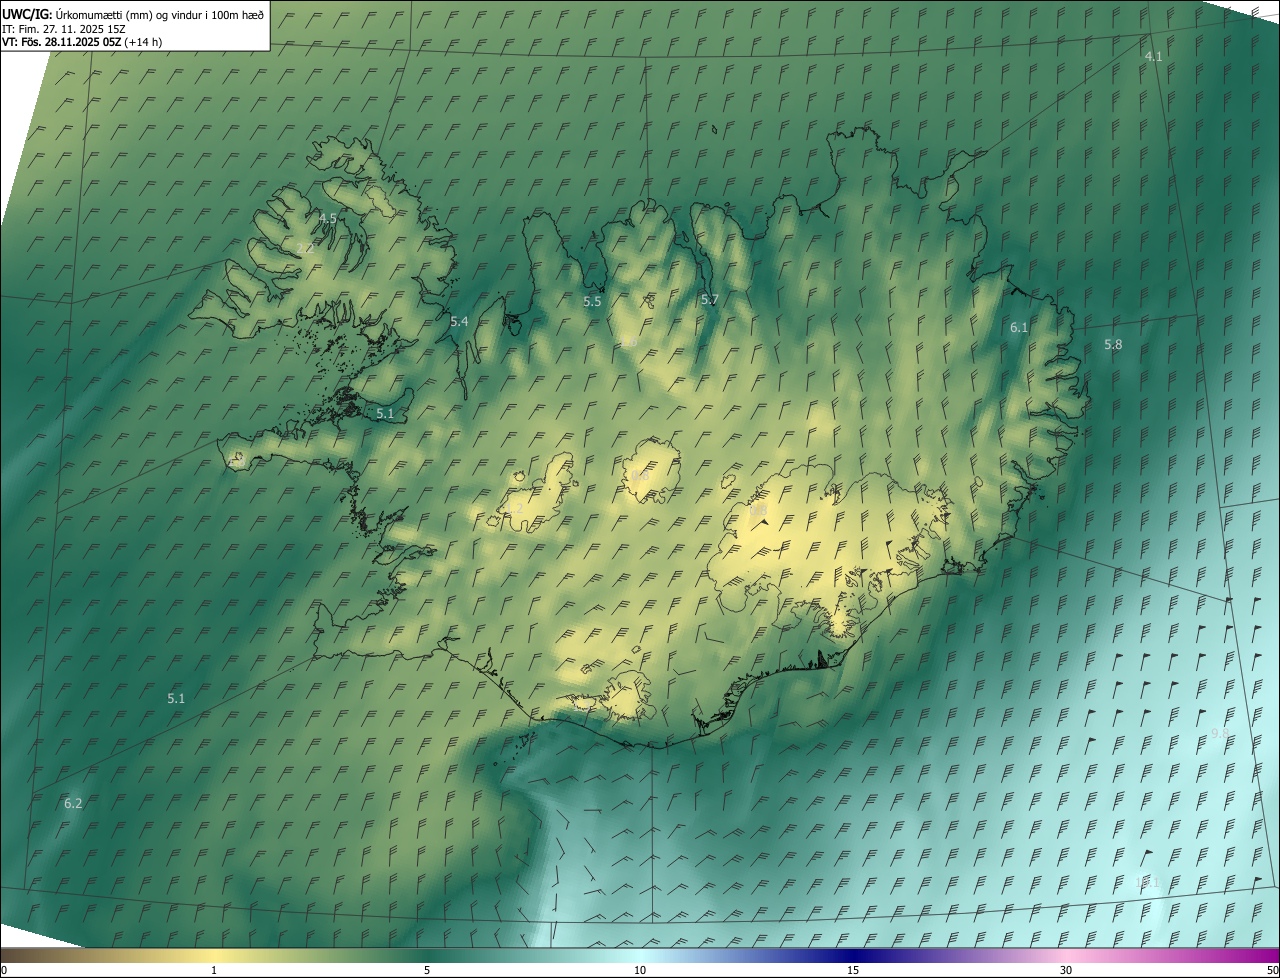This screenshot has height=978, width=1280.
Task: Click the 5.8 value over the eastern sea
Action: pyautogui.click(x=1113, y=345)
